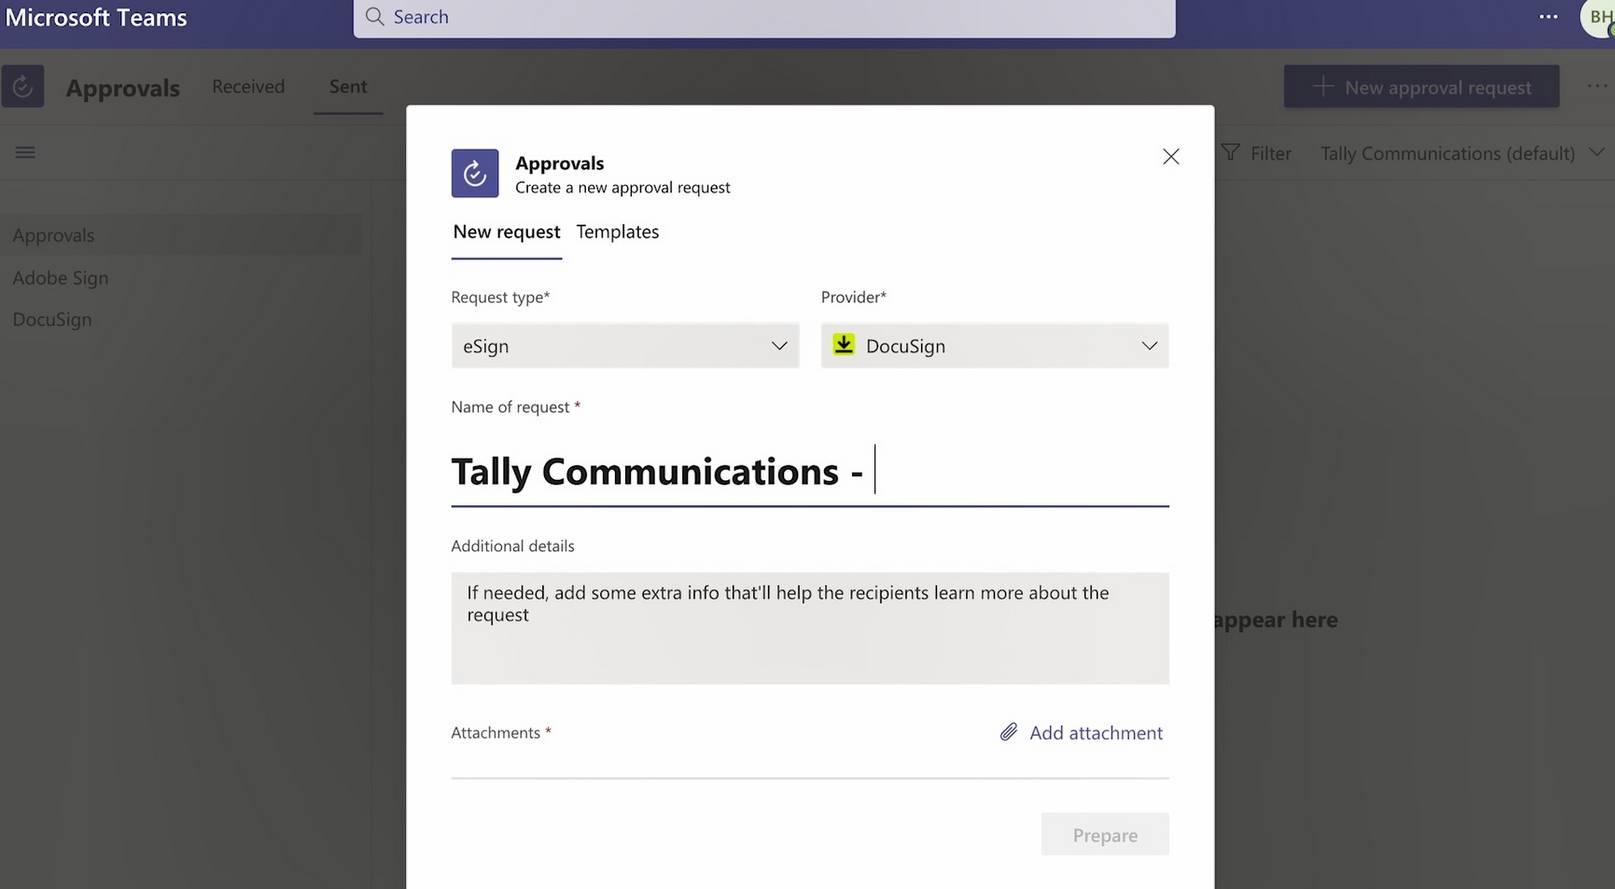Click the Additional details text area
The image size is (1615, 889).
tap(810, 628)
